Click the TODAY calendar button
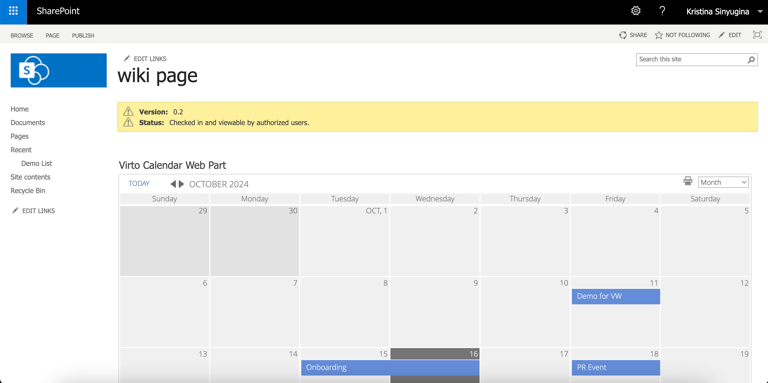 (x=139, y=184)
